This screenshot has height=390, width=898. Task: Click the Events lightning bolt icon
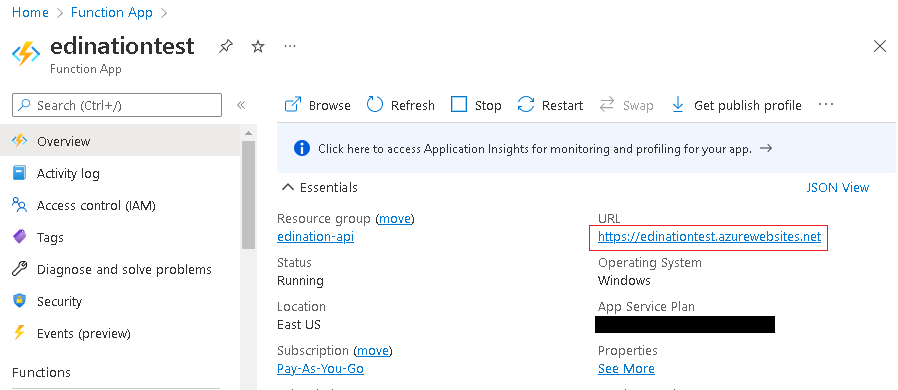coord(19,333)
